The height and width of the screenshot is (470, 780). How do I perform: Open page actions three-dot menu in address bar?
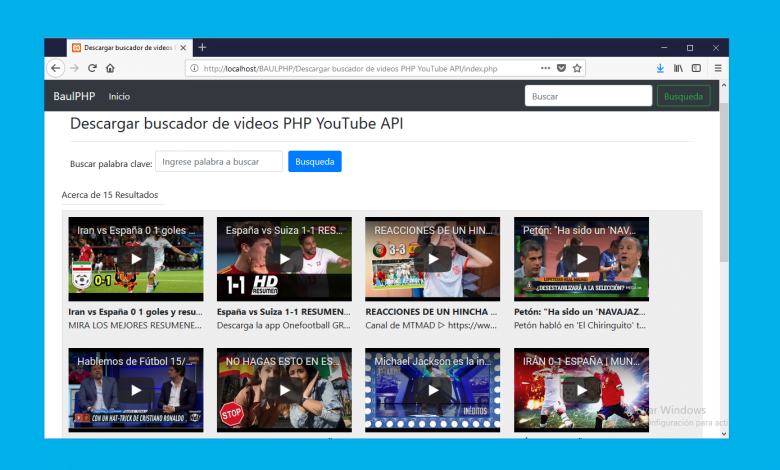(545, 68)
